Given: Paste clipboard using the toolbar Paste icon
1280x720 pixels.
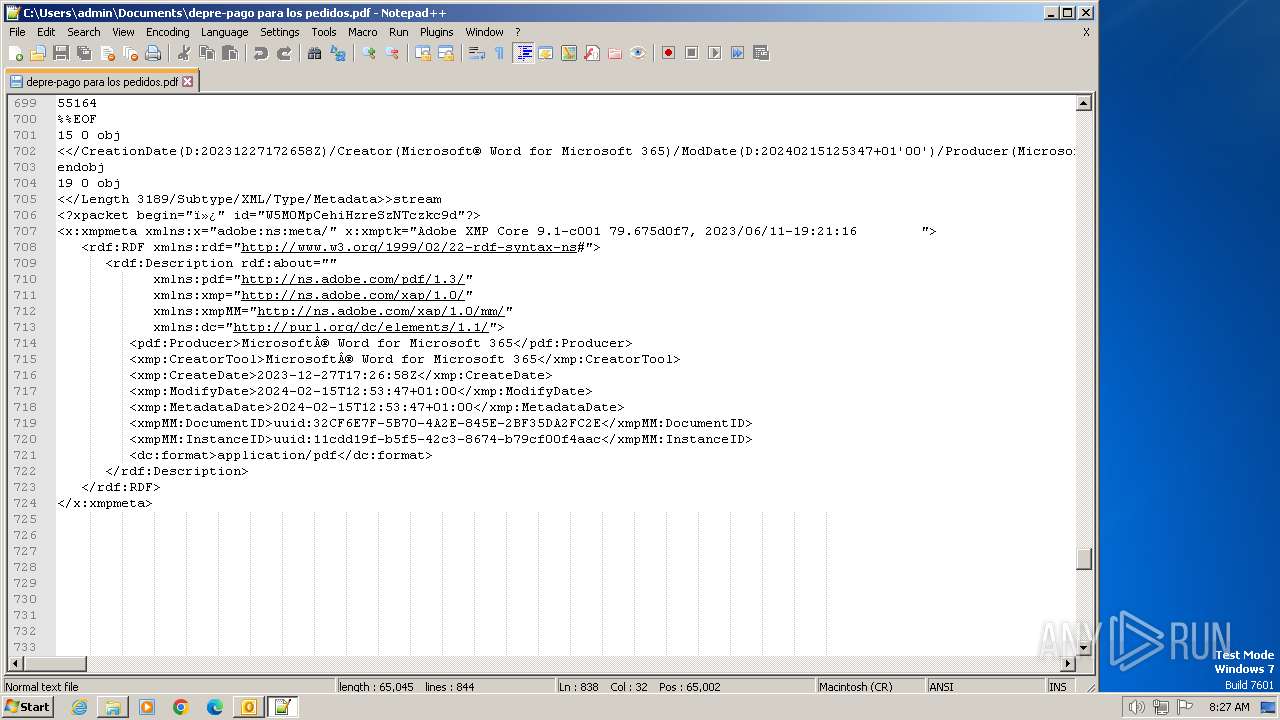Looking at the screenshot, I should [x=230, y=53].
